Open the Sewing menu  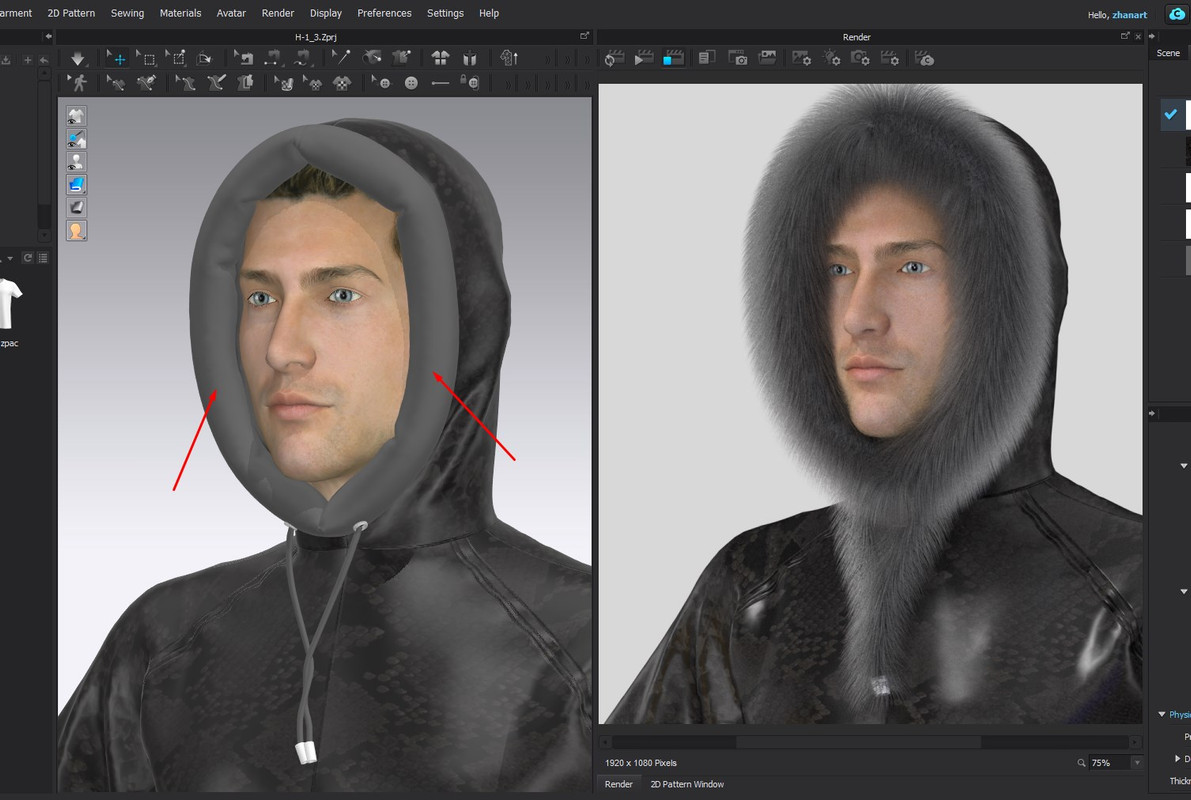pos(127,13)
